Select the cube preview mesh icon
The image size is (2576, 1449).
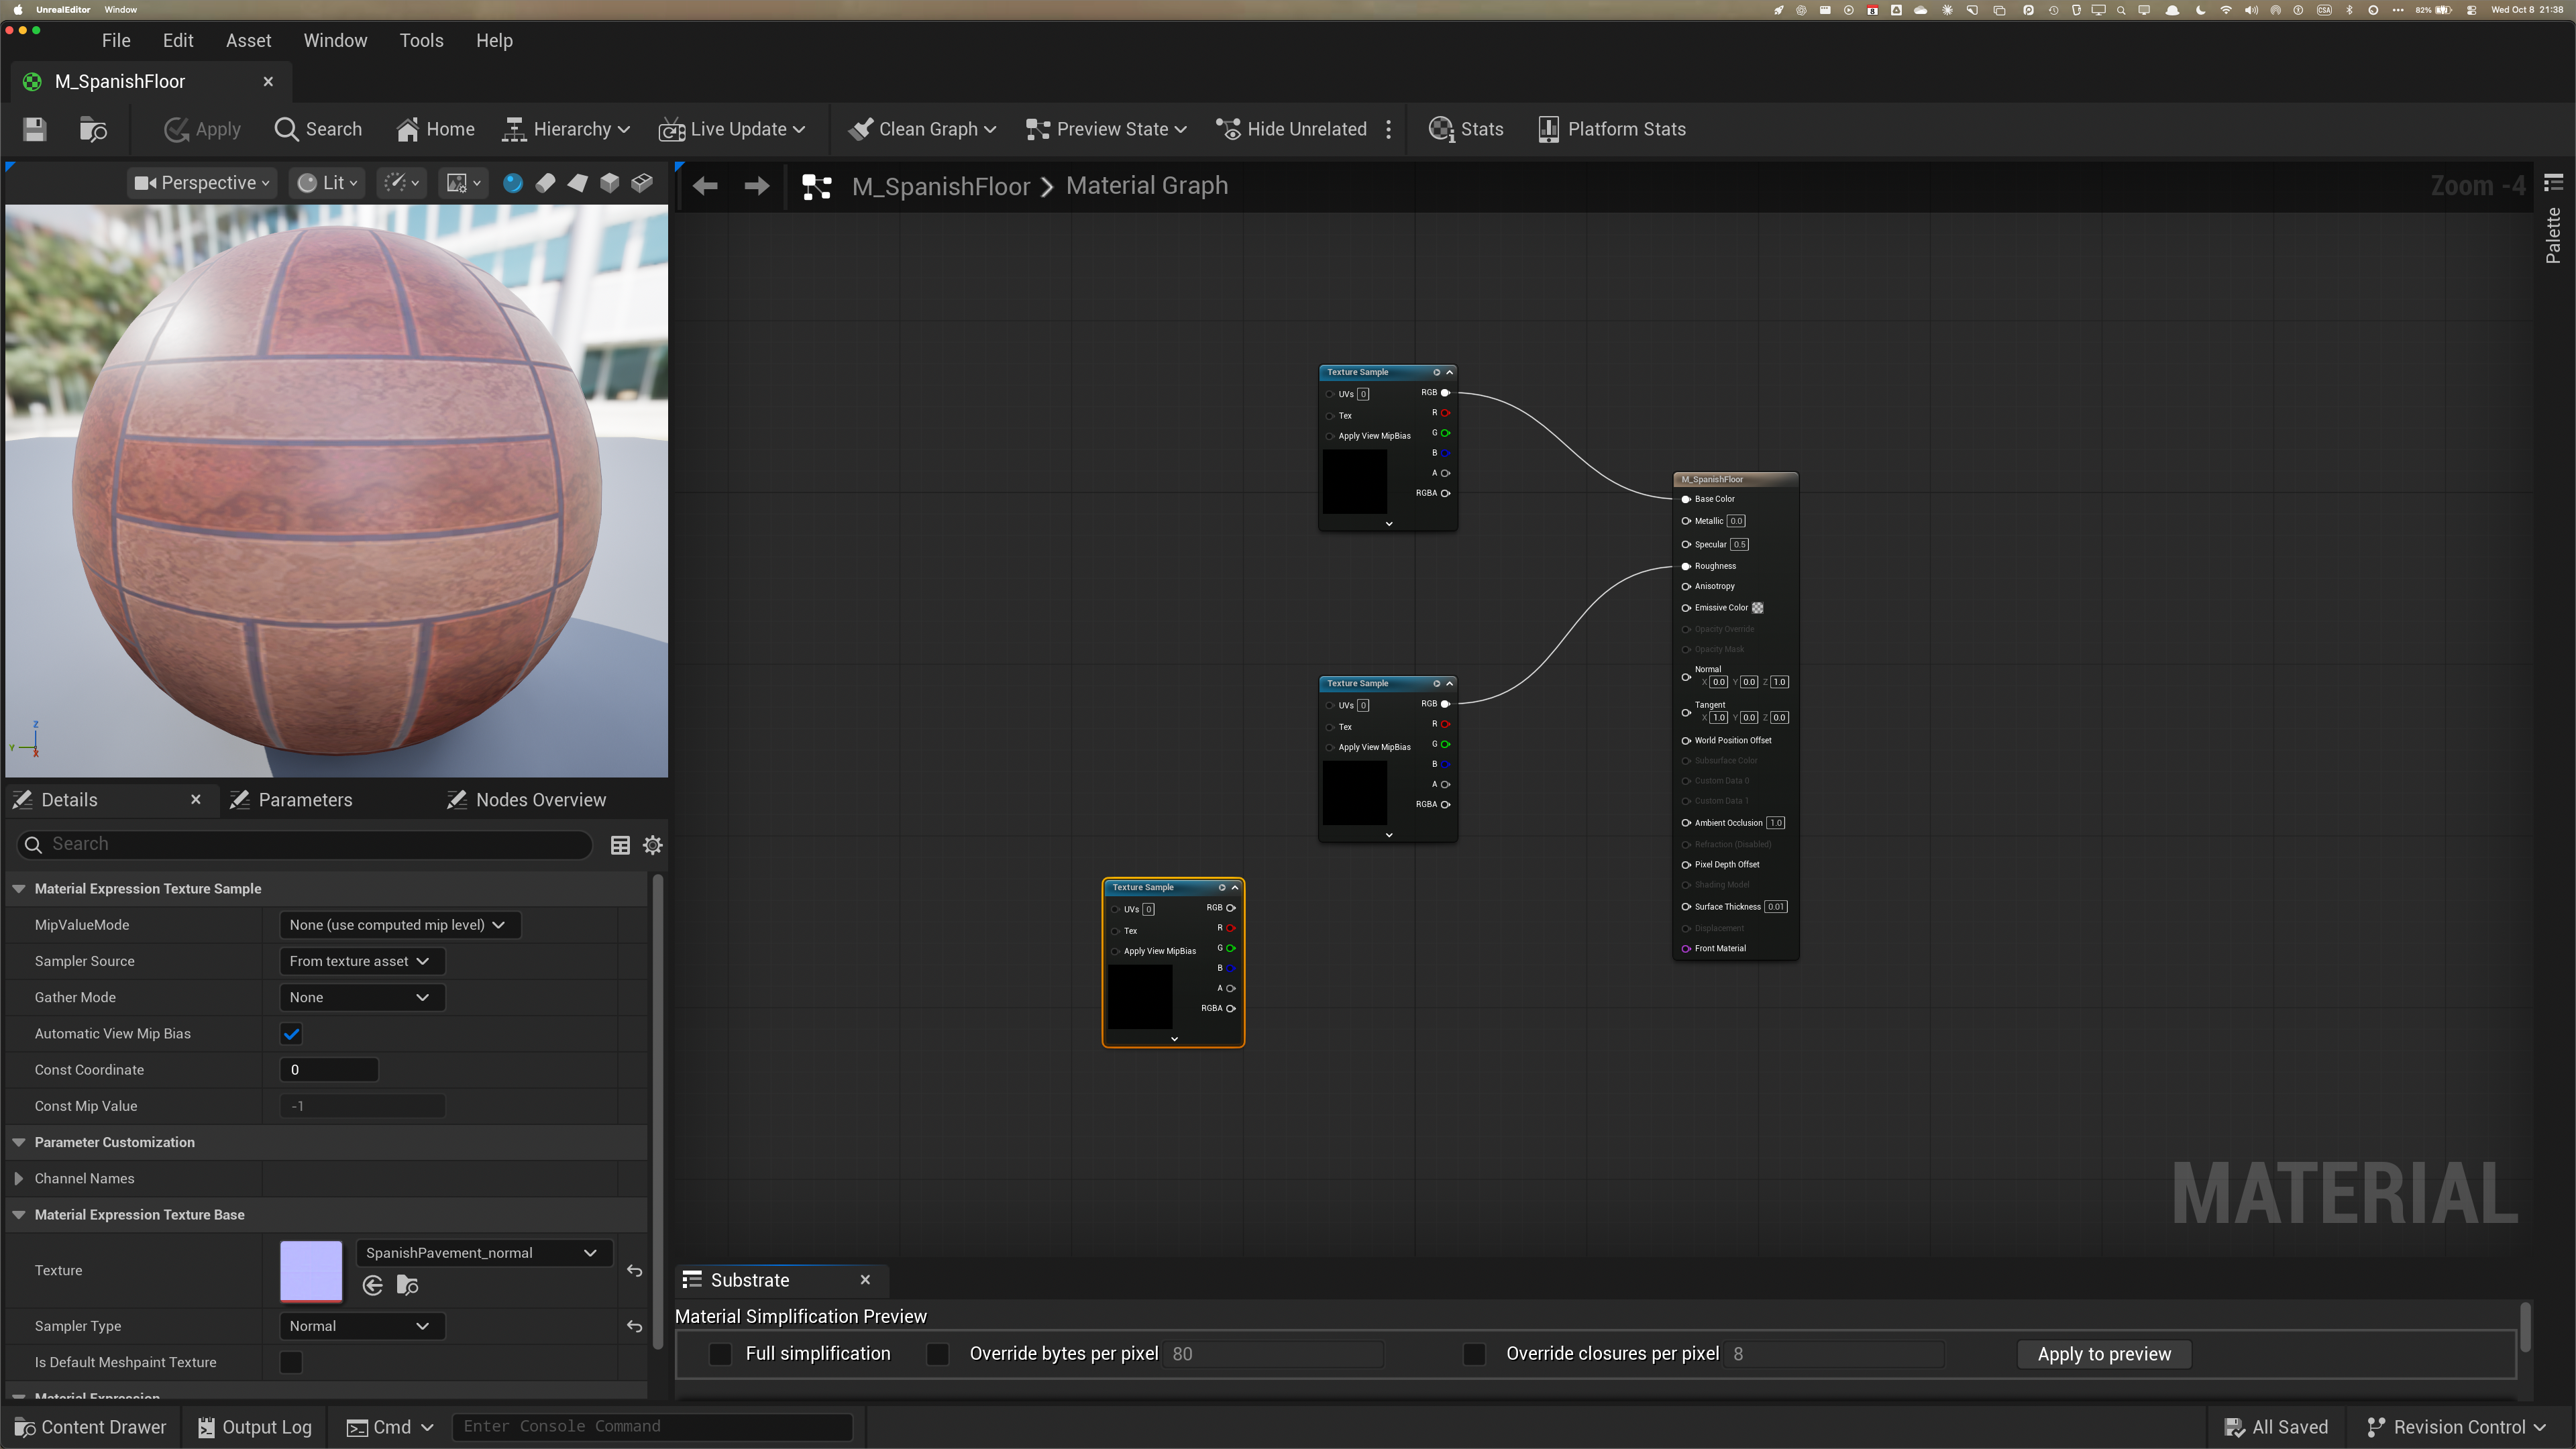pos(609,183)
